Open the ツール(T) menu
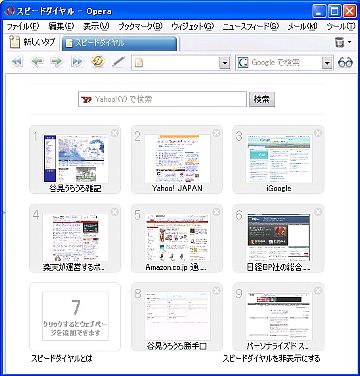The height and width of the screenshot is (376, 360). [x=341, y=26]
